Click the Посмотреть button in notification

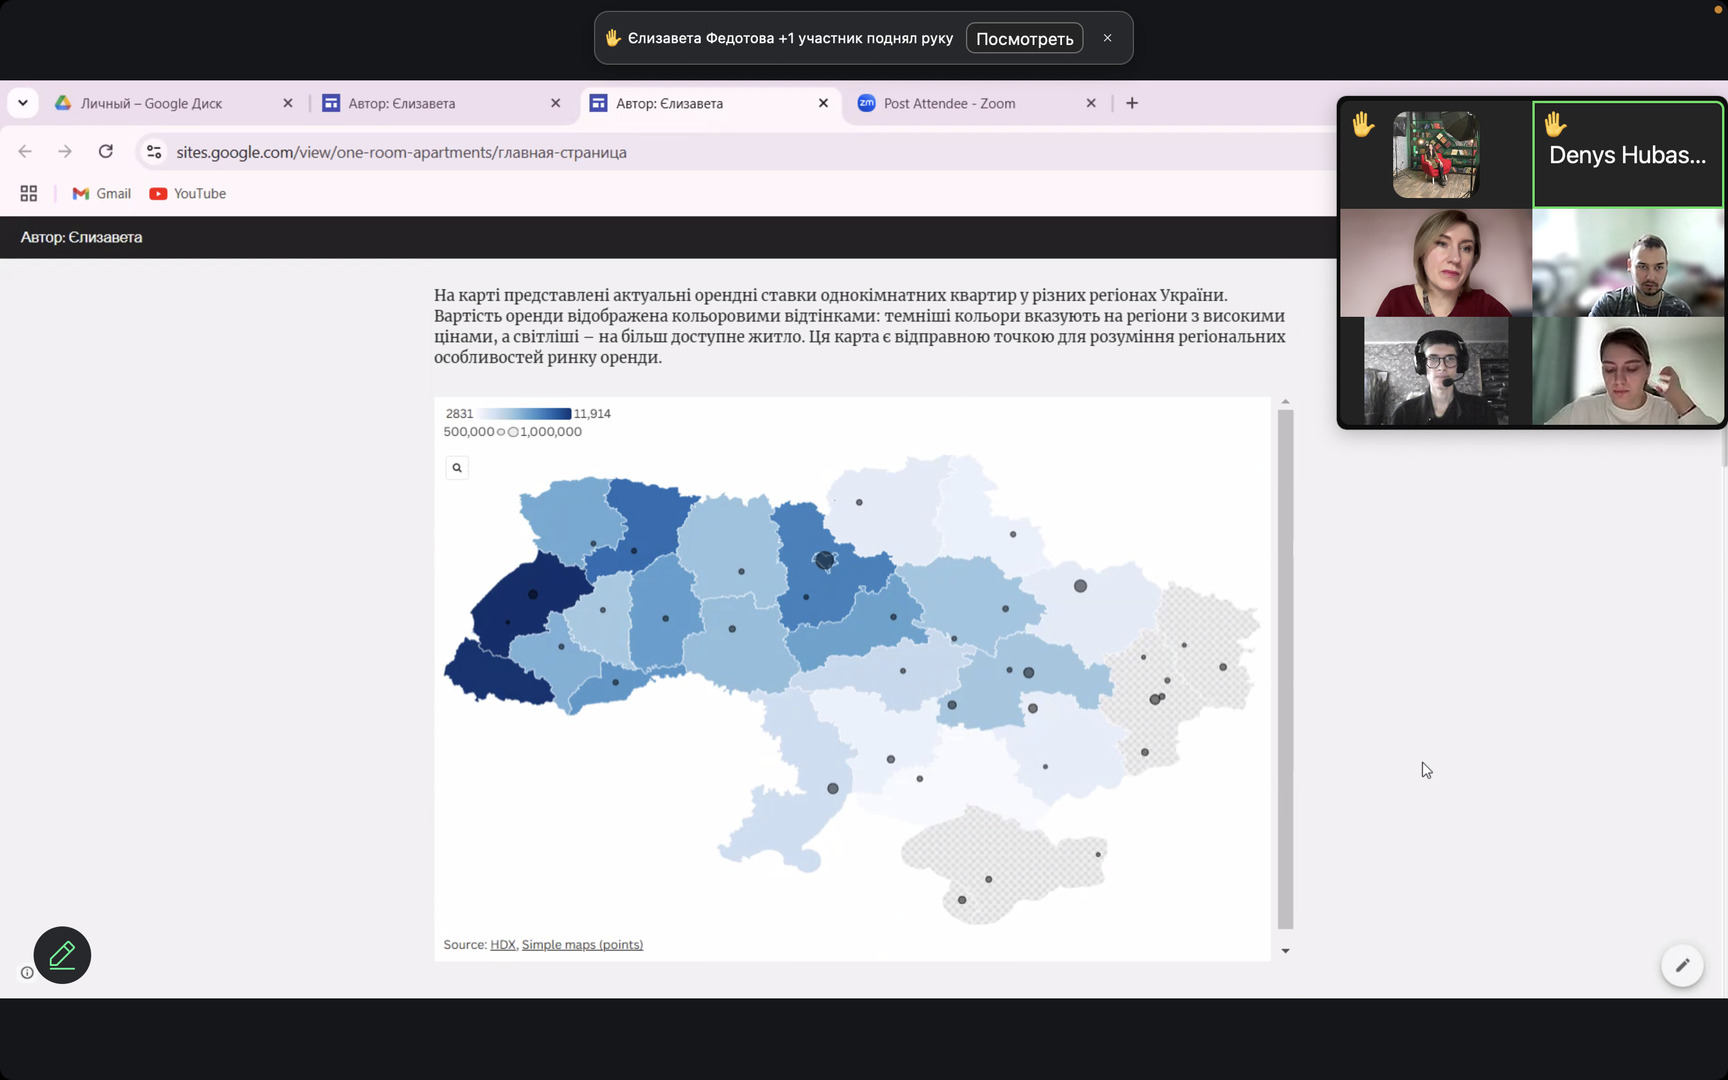[1024, 39]
